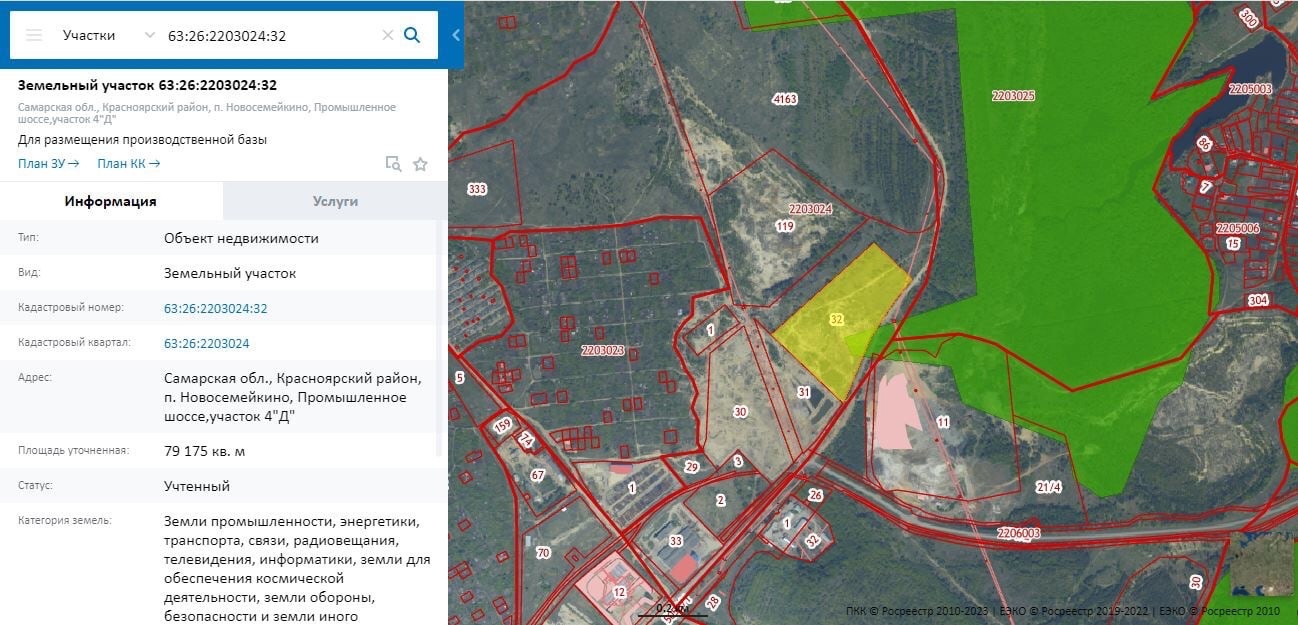Click parcel 30 on the map
Screen dimensions: 1298x625
click(x=740, y=411)
